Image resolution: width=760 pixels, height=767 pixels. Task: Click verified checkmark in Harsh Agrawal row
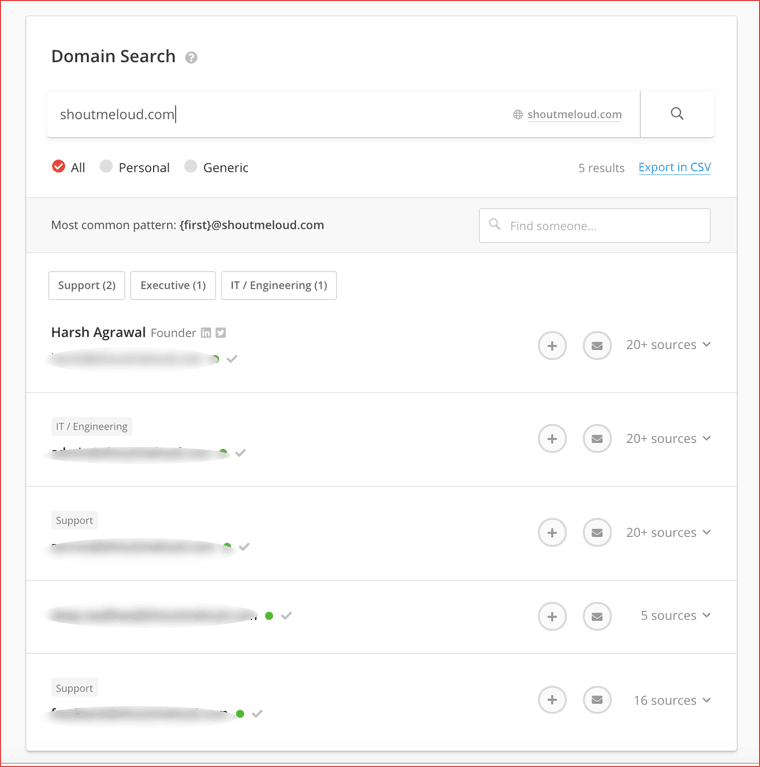[232, 359]
